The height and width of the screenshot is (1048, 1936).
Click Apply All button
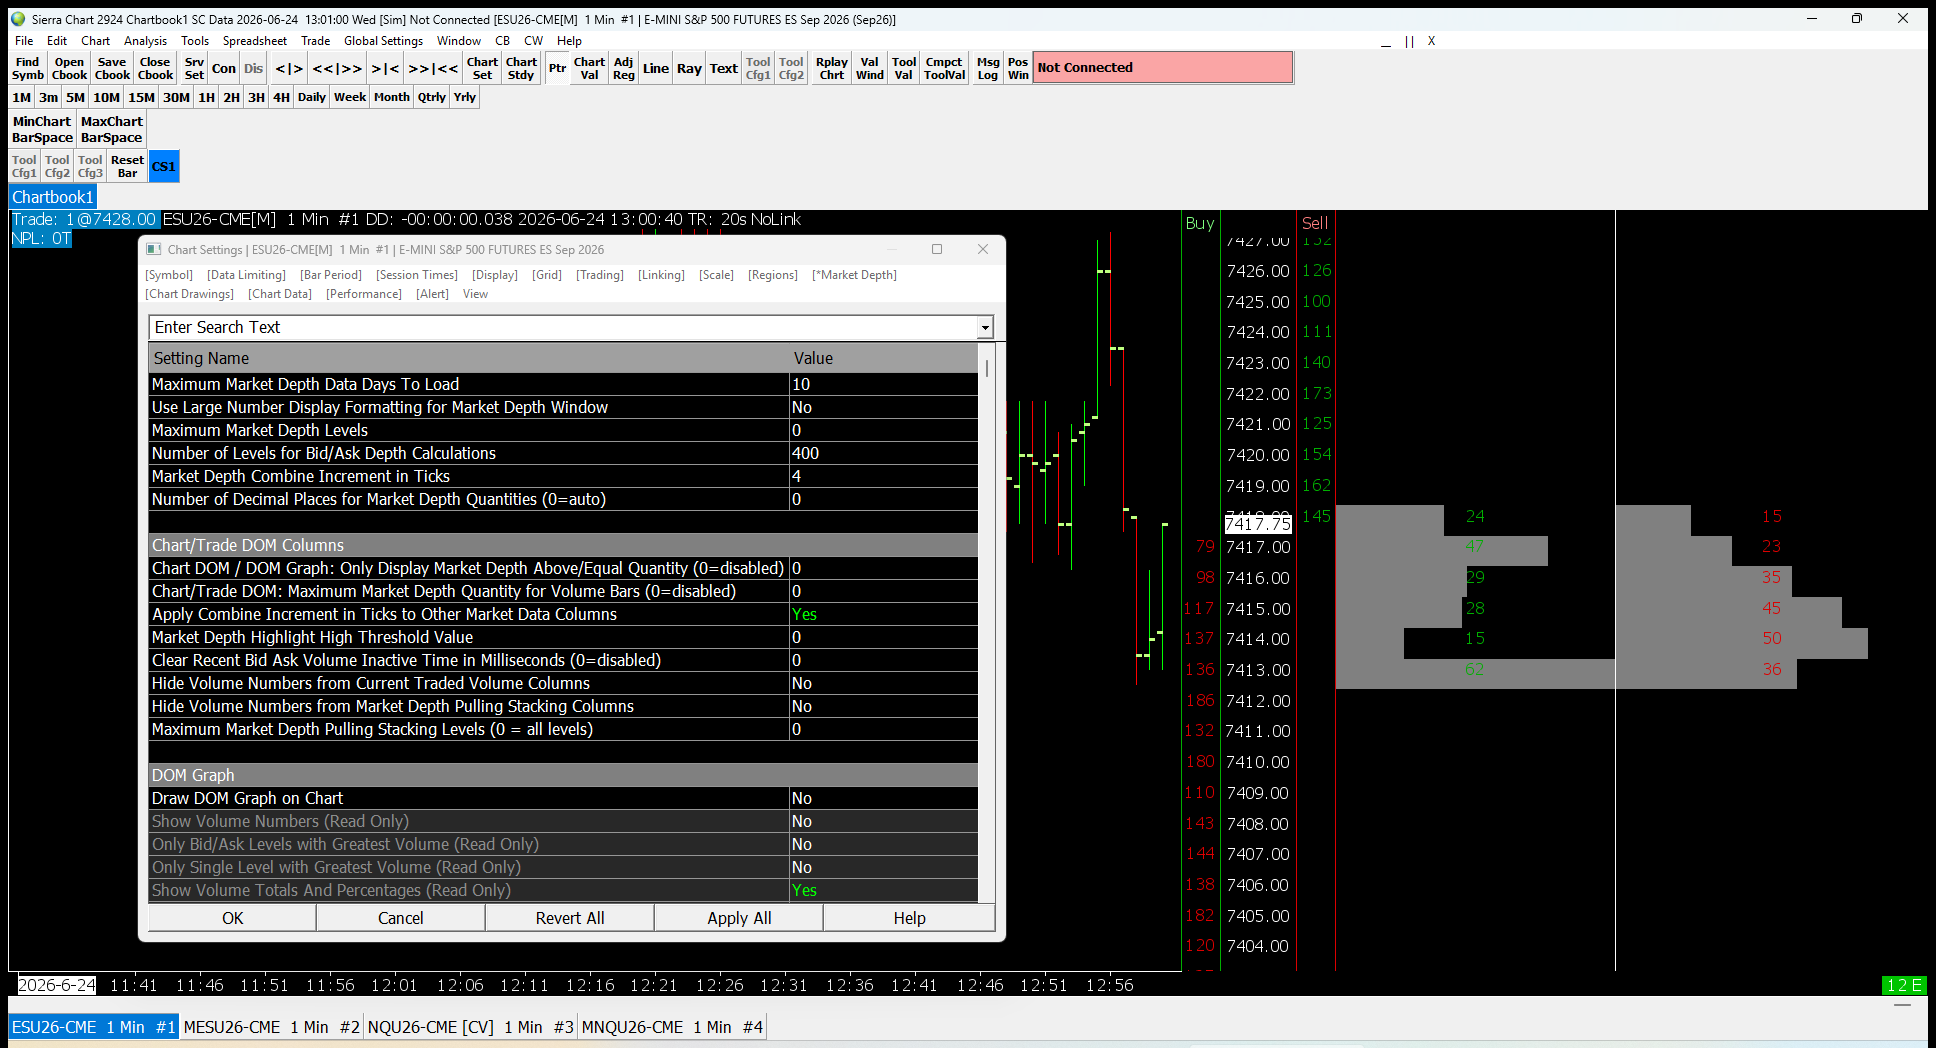coord(739,918)
